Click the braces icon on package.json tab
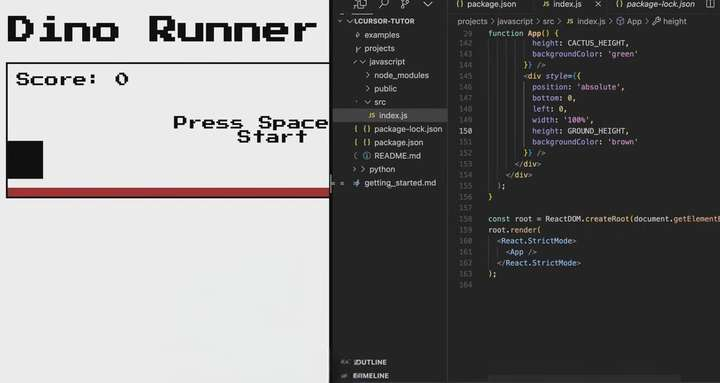 [460, 4]
